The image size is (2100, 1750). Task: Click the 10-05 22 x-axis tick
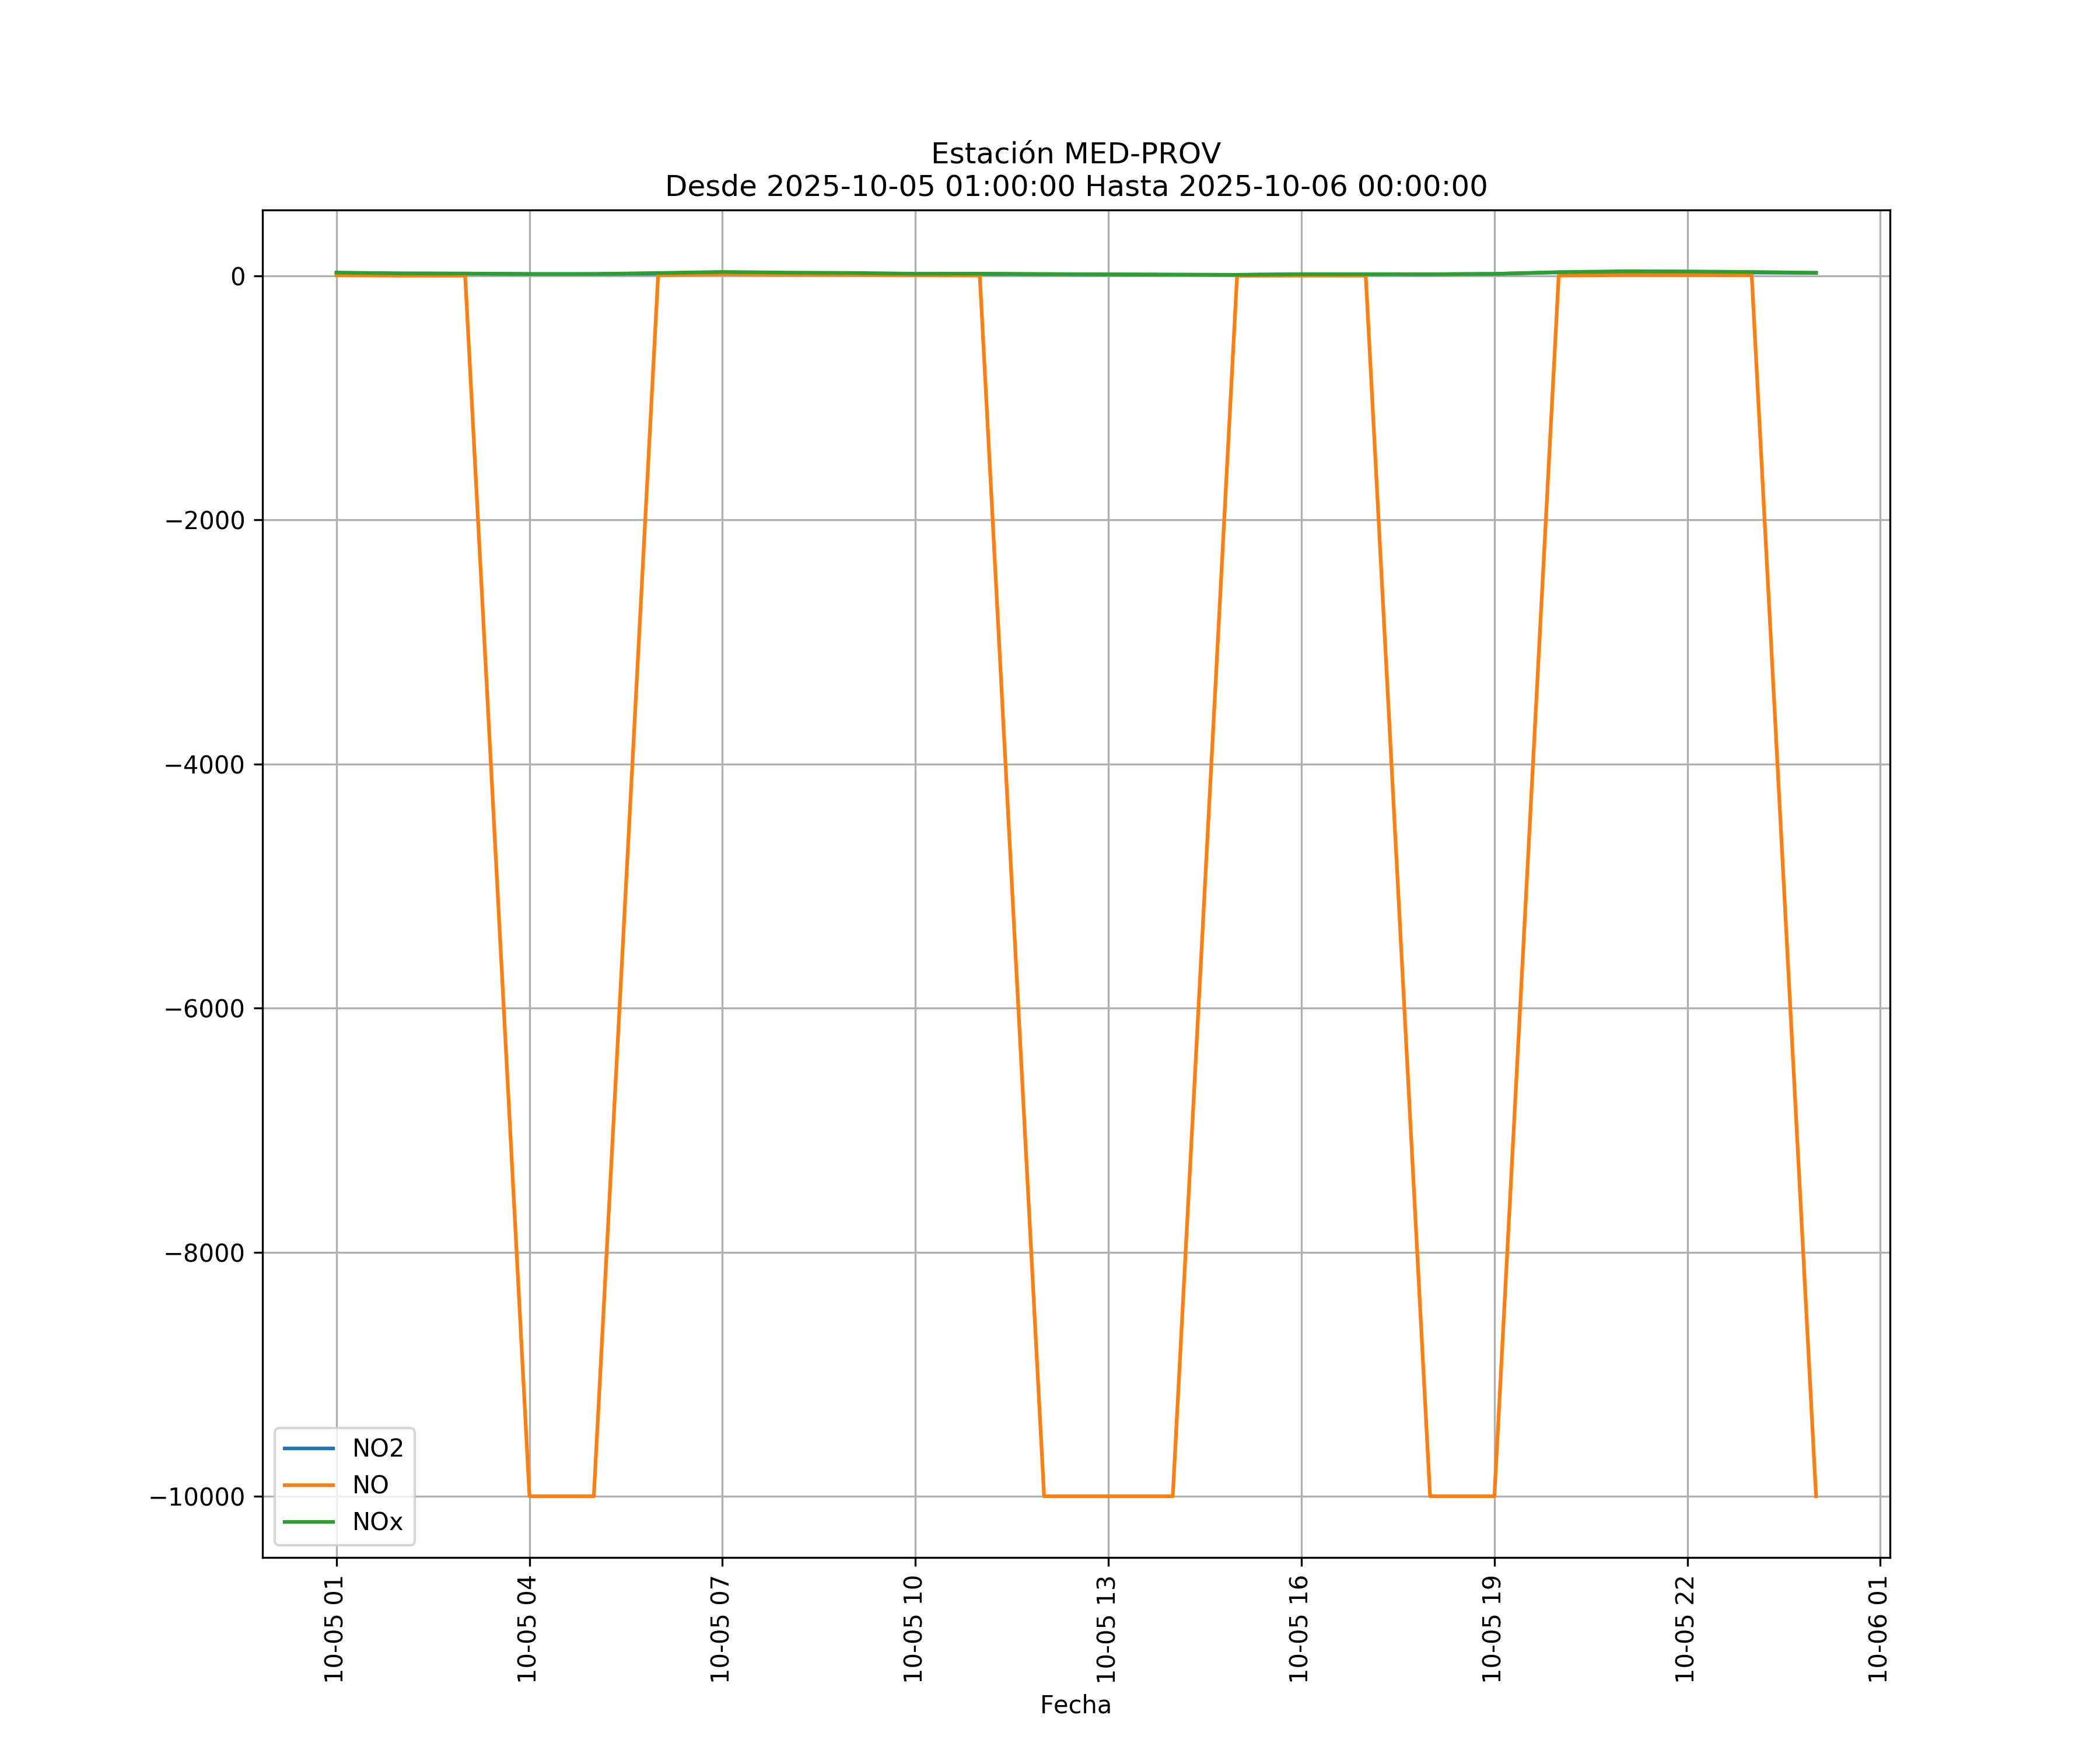1685,1628
